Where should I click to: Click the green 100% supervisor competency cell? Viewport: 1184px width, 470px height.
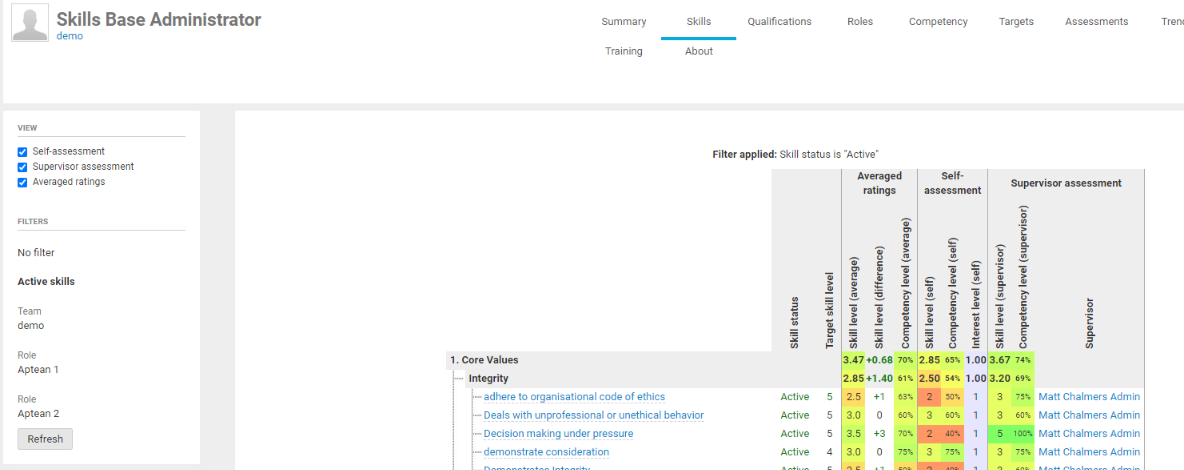pyautogui.click(x=1022, y=434)
